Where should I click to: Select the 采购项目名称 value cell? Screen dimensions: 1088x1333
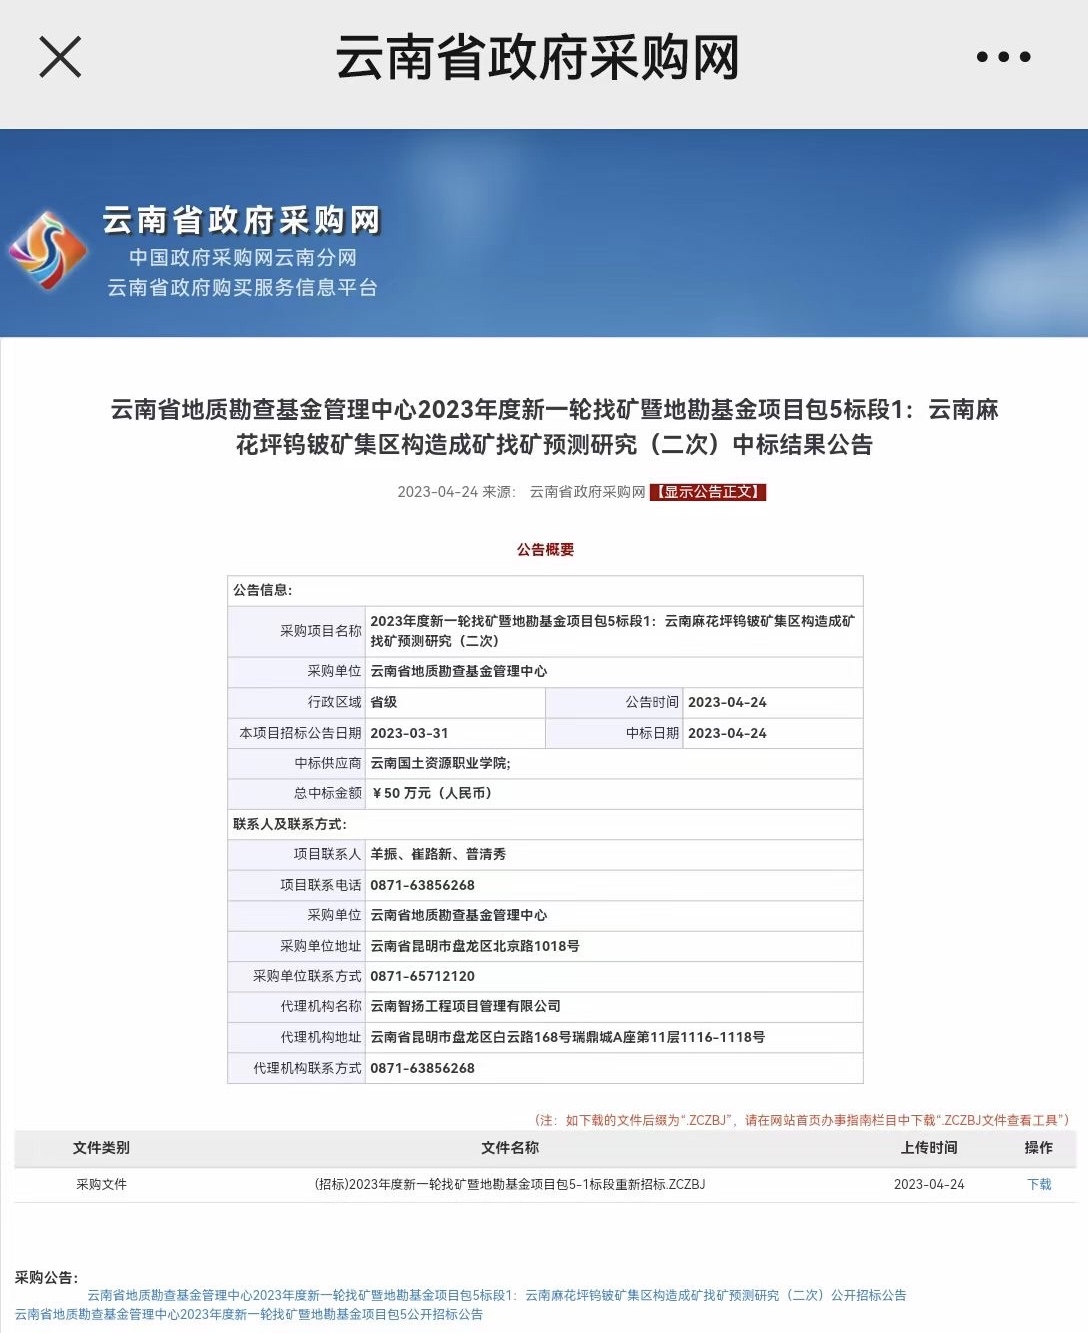pyautogui.click(x=614, y=631)
